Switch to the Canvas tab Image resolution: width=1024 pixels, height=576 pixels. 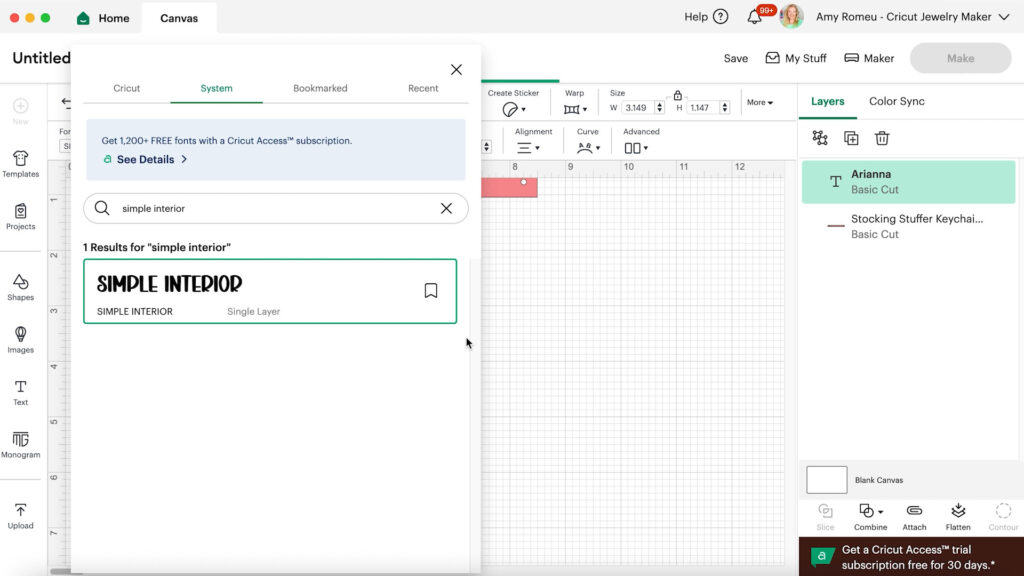point(179,18)
